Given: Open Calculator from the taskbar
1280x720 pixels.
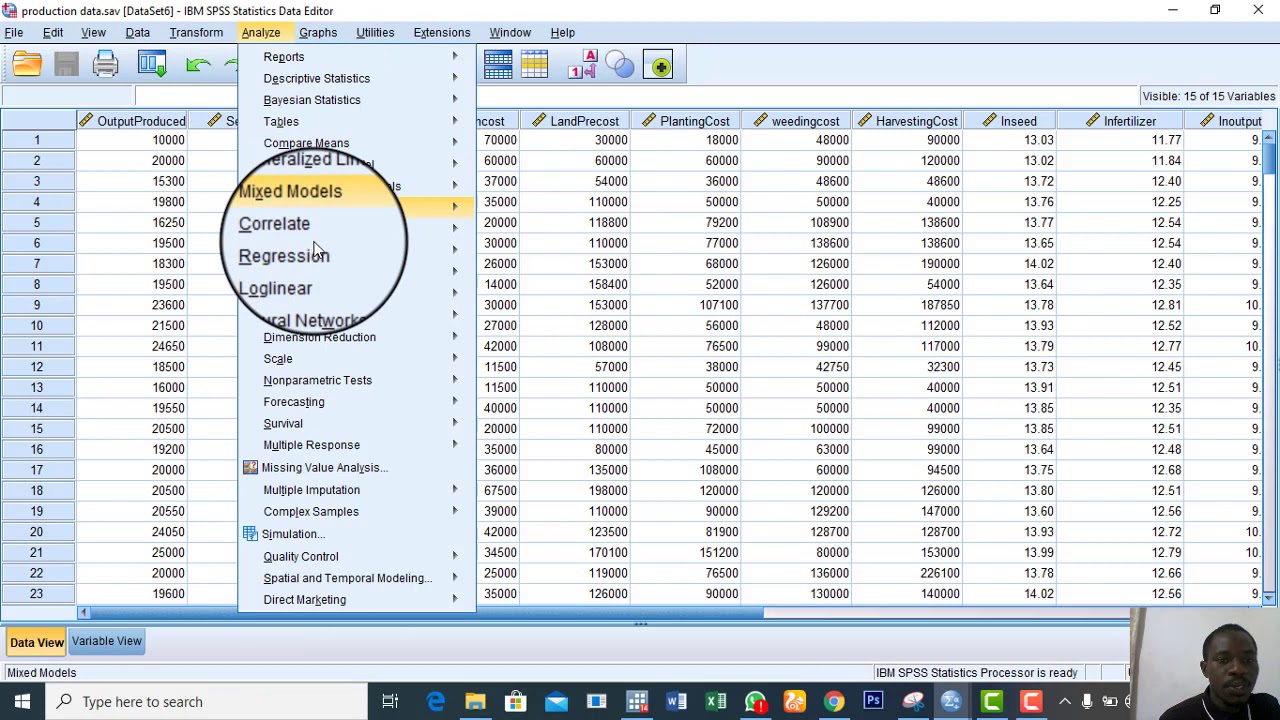Looking at the screenshot, I should point(636,701).
